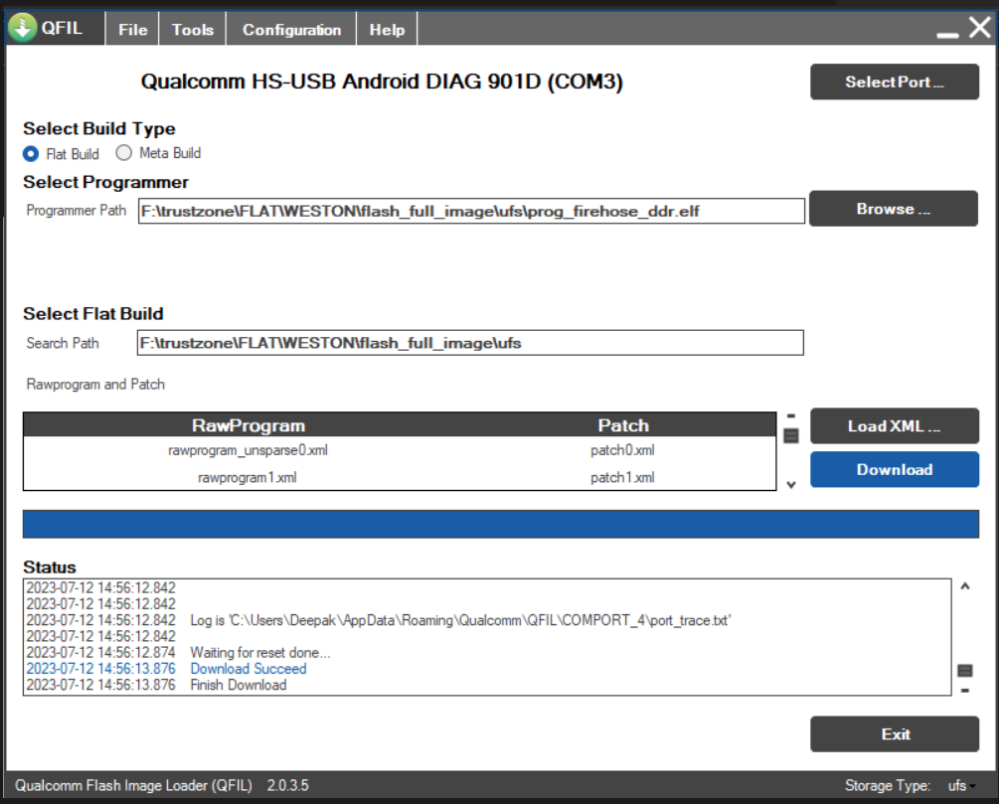Click the 'Download Succeed' log line

click(x=248, y=668)
